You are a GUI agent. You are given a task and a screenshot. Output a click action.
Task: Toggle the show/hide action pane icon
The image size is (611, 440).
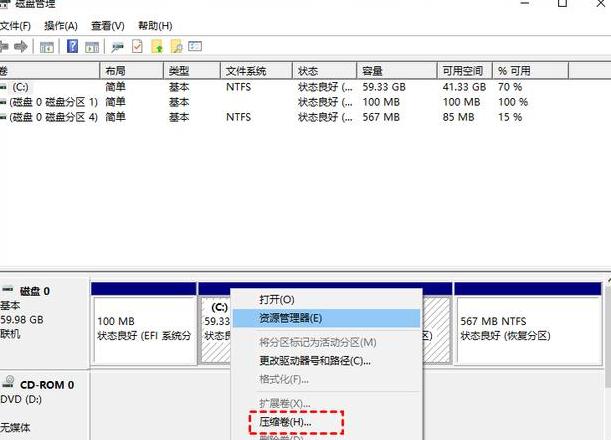tap(92, 47)
